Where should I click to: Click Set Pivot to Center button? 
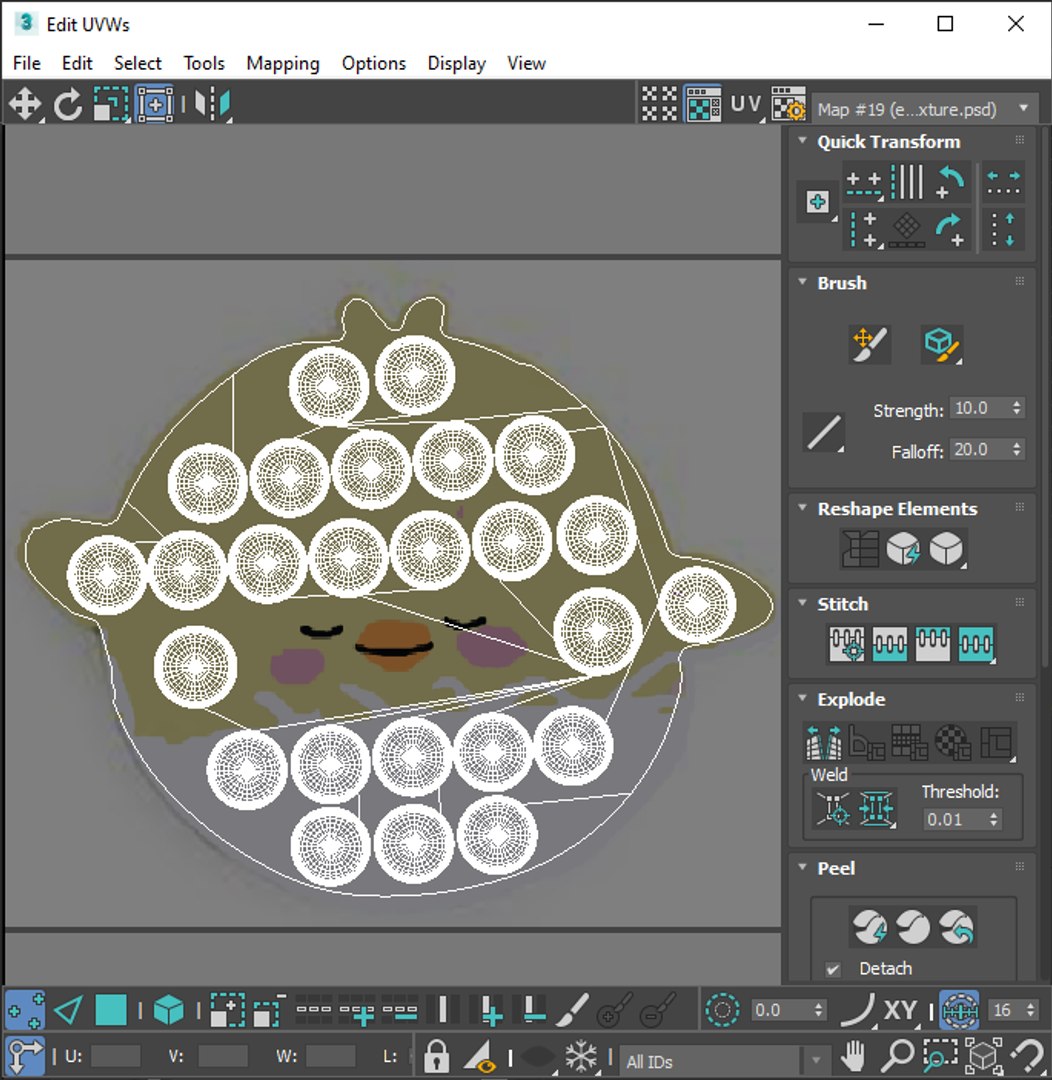[x=818, y=202]
